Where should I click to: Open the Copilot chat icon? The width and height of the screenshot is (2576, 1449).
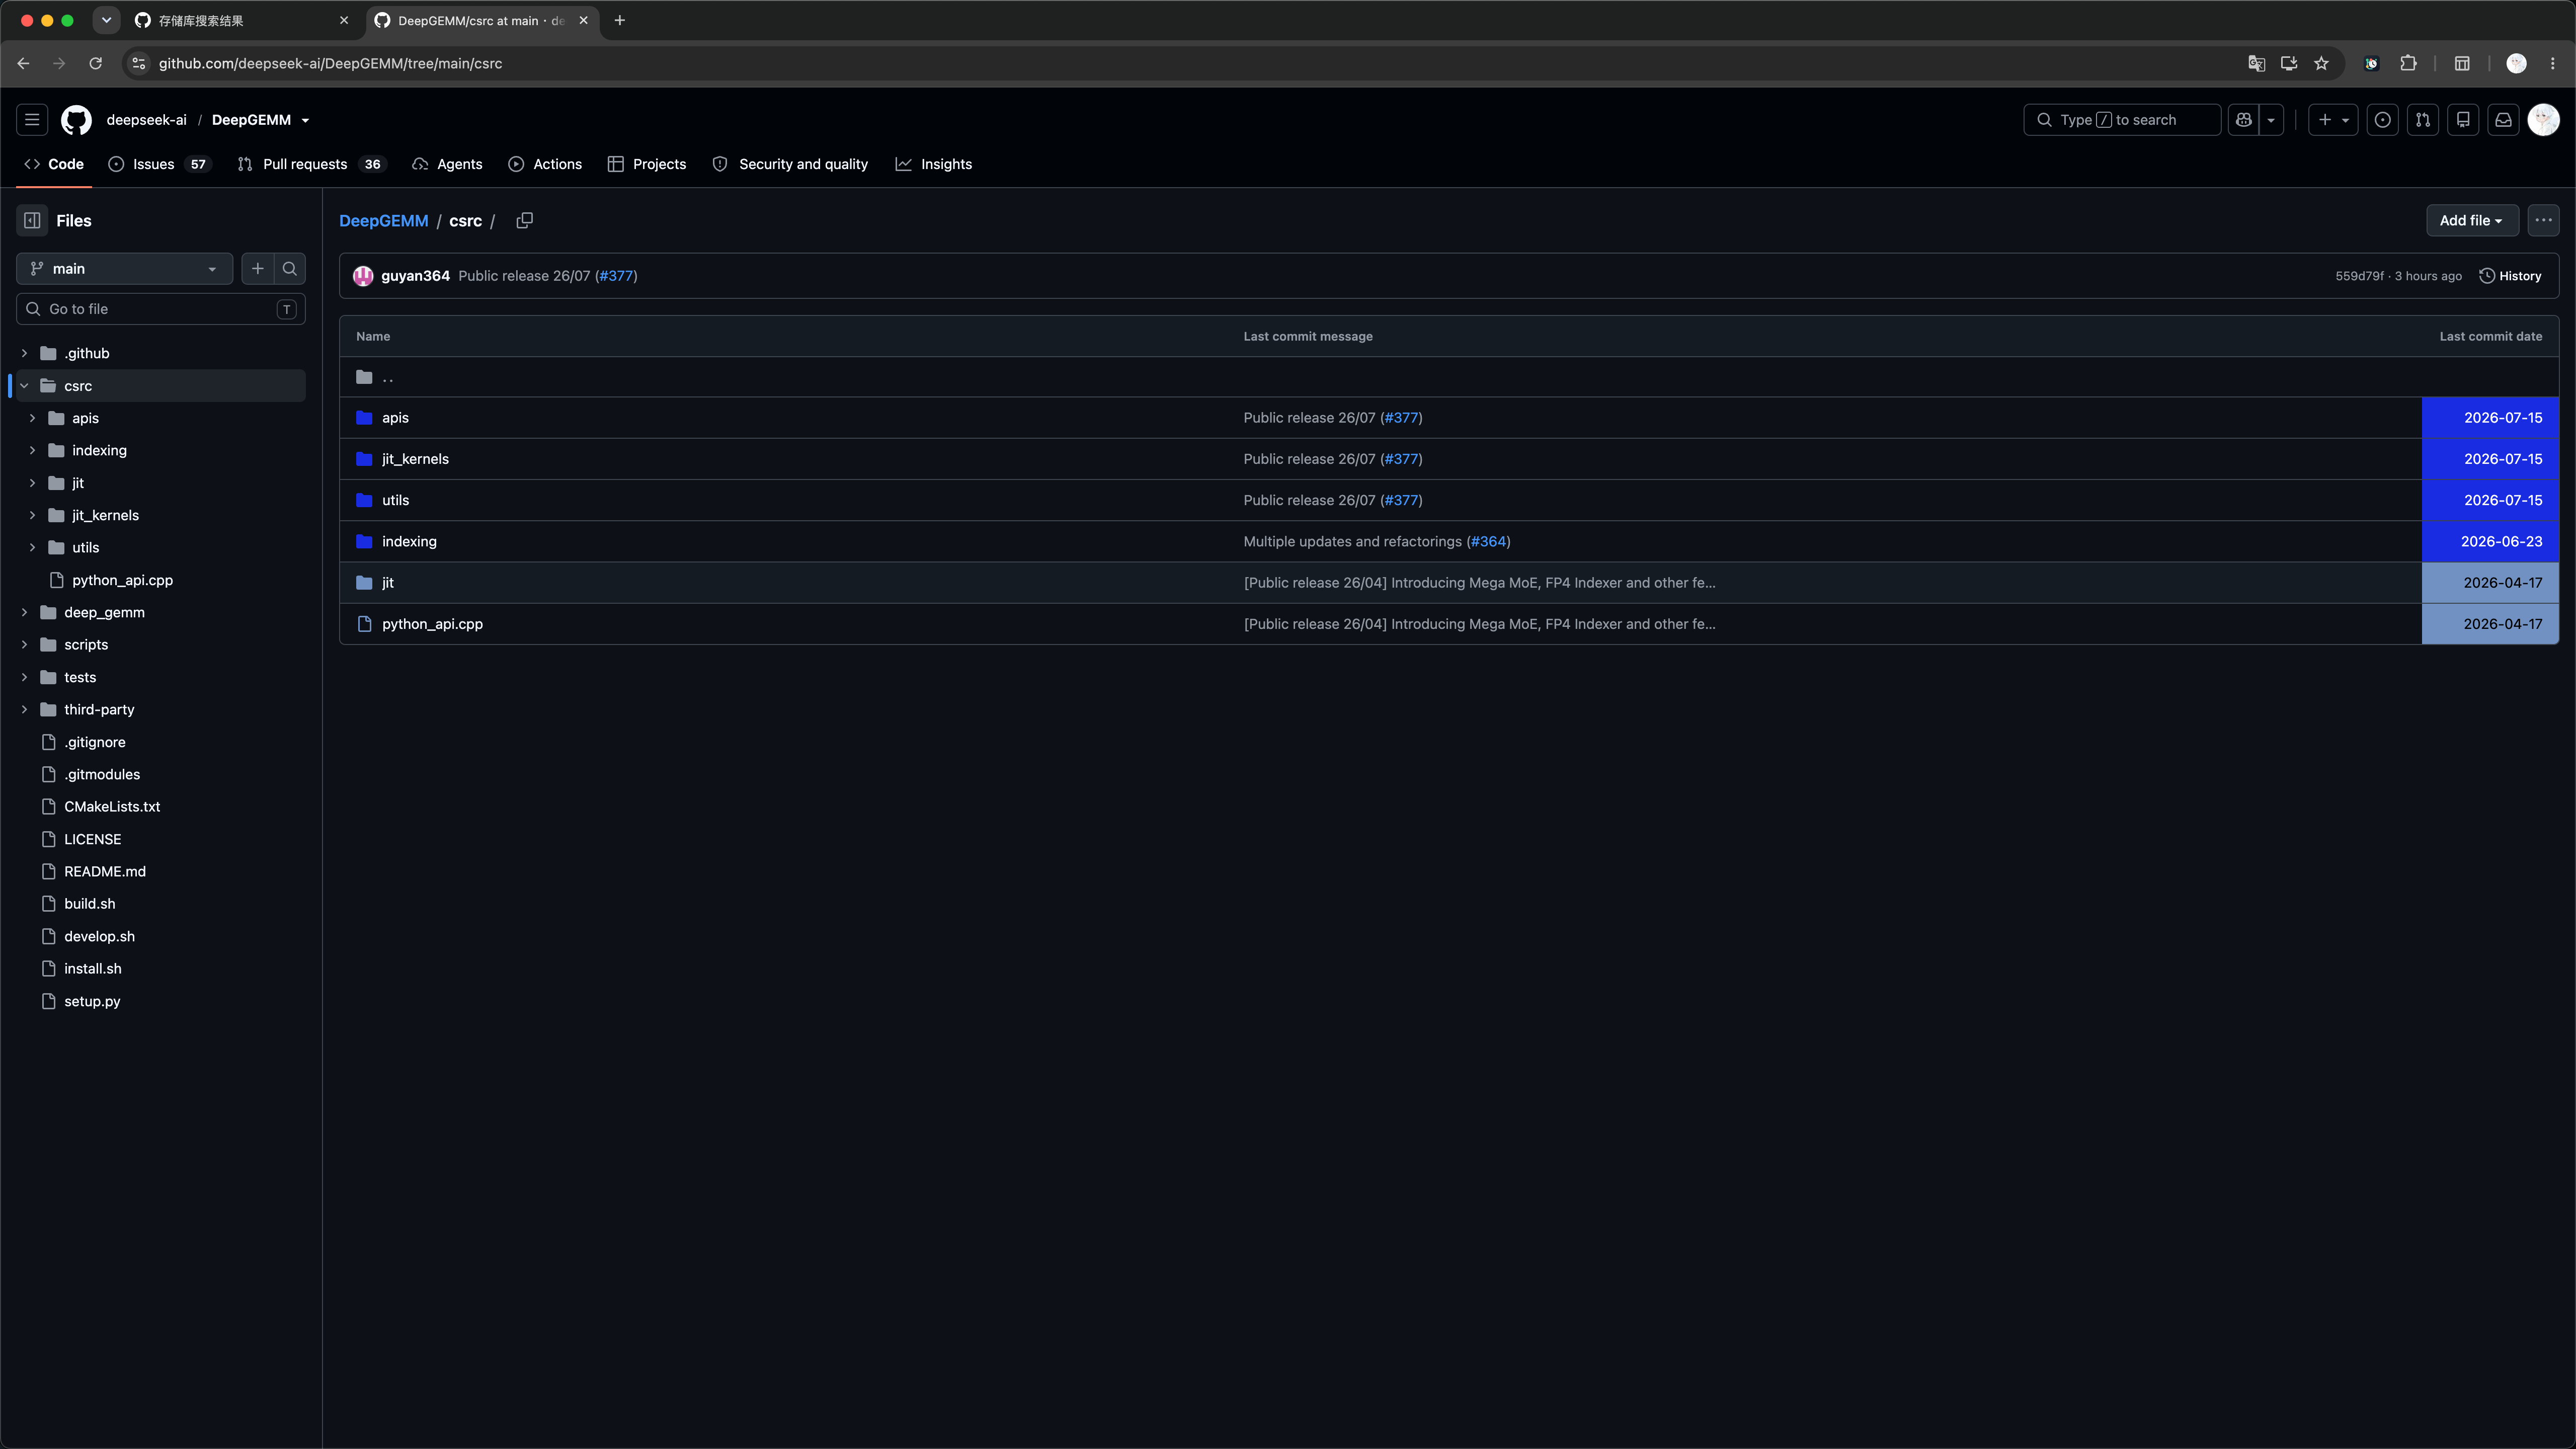[2244, 120]
